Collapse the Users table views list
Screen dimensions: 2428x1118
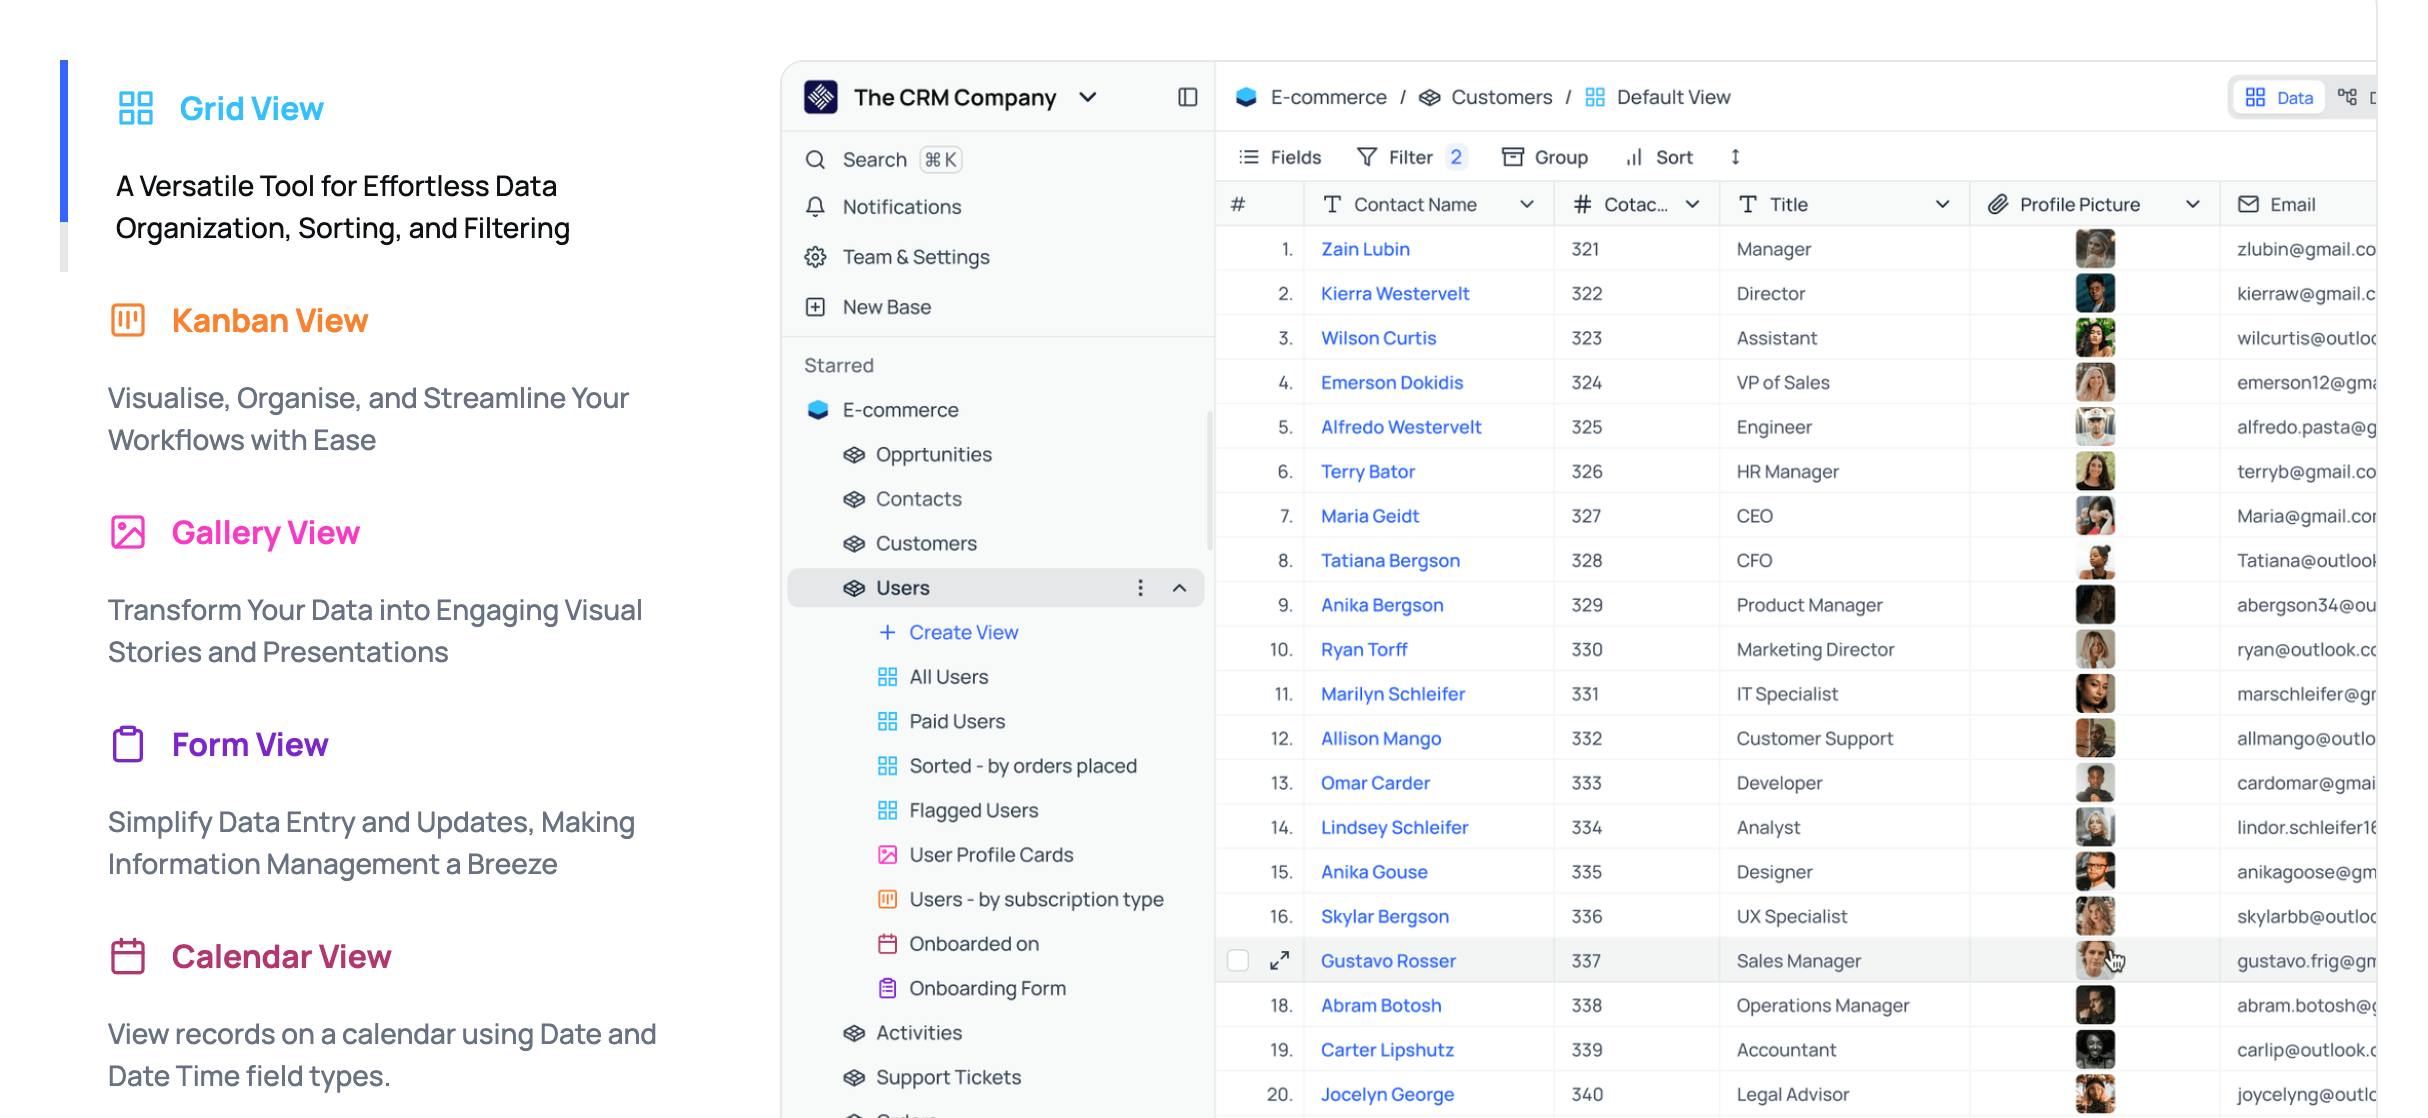[1179, 588]
